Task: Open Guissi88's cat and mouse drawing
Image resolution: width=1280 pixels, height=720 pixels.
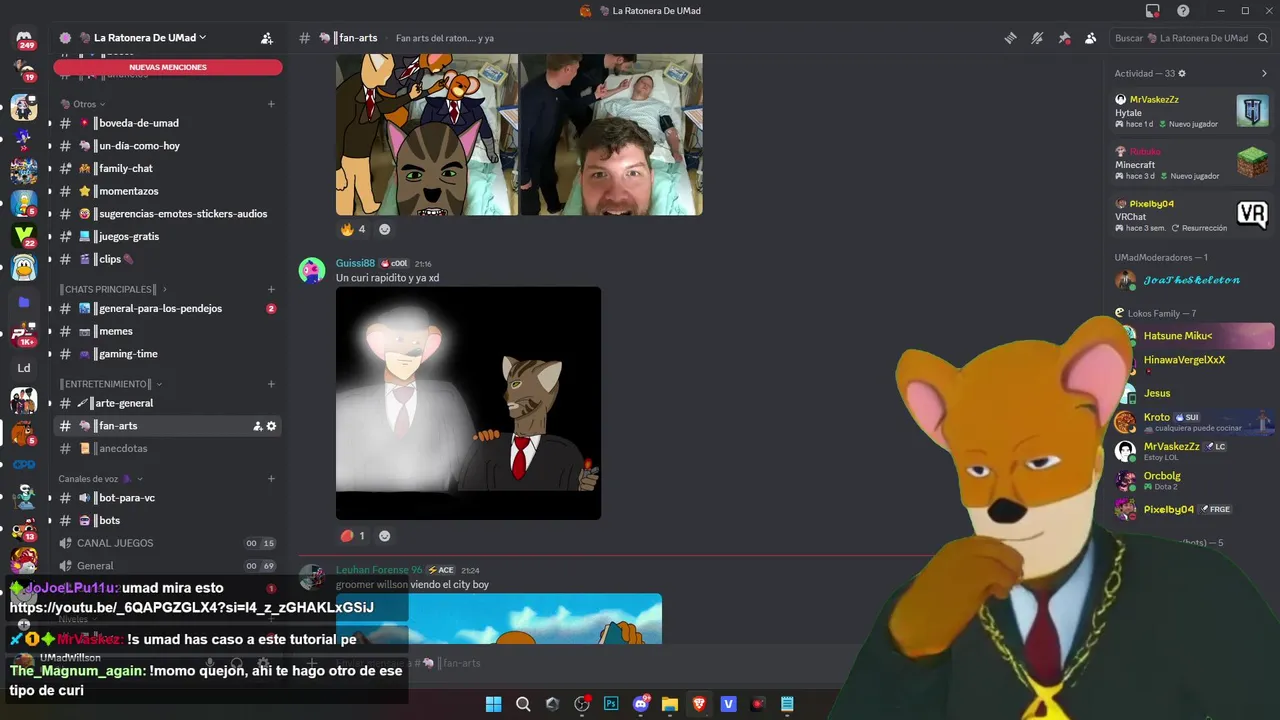Action: pyautogui.click(x=468, y=403)
